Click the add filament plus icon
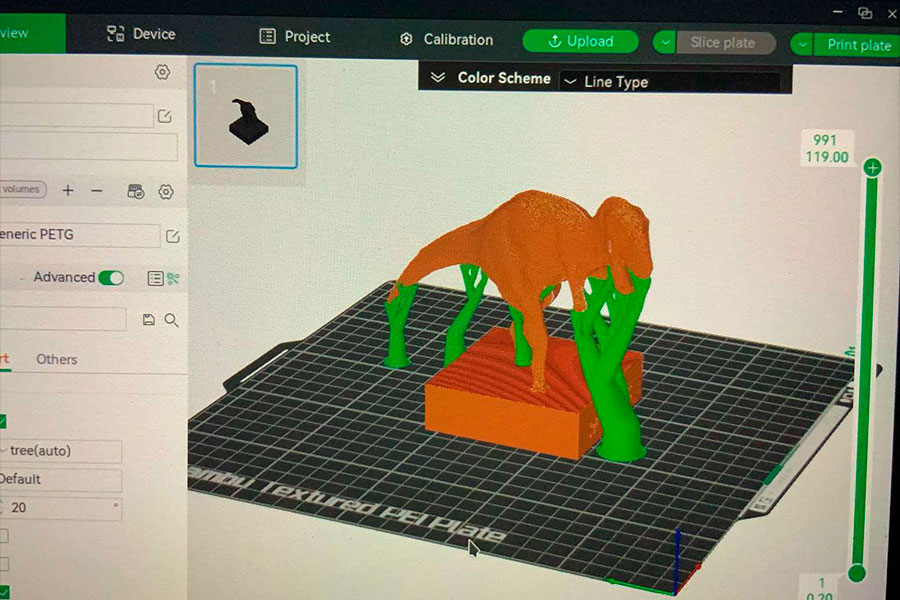 [68, 190]
